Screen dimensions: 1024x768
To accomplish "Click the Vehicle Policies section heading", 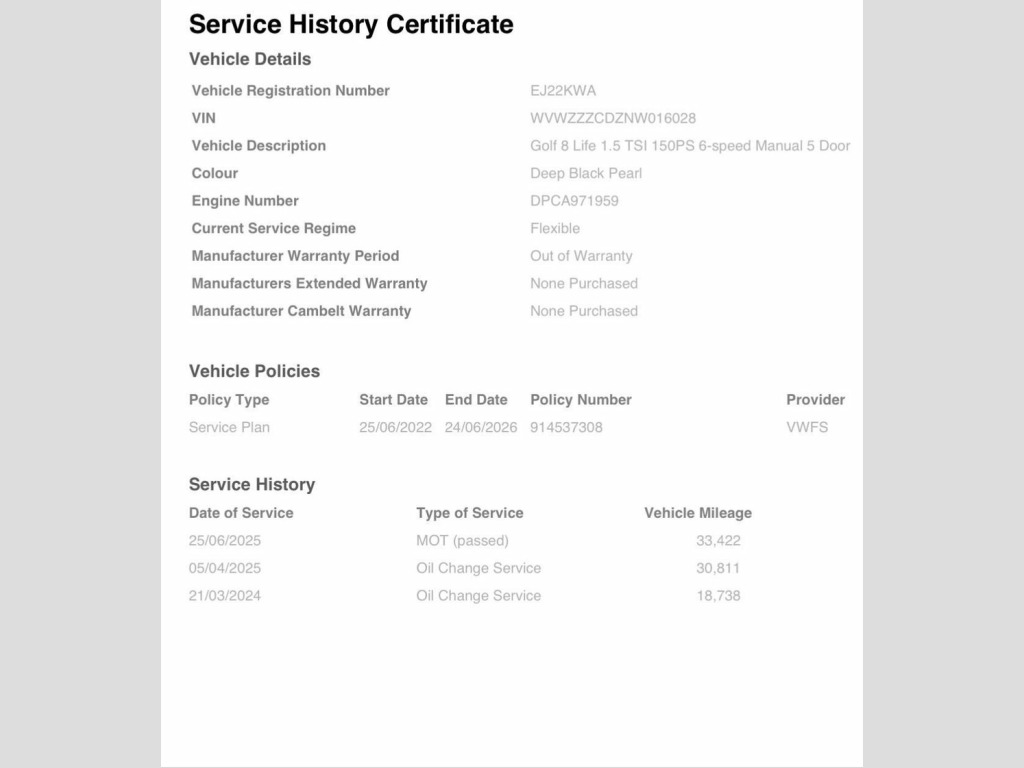I will 254,371.
